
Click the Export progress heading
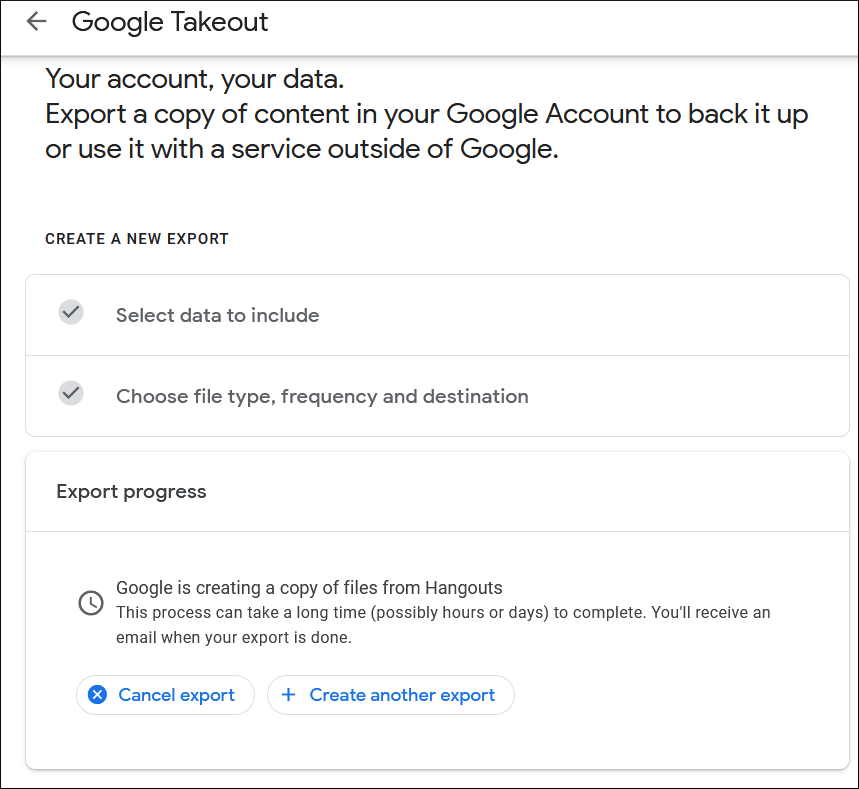[131, 491]
